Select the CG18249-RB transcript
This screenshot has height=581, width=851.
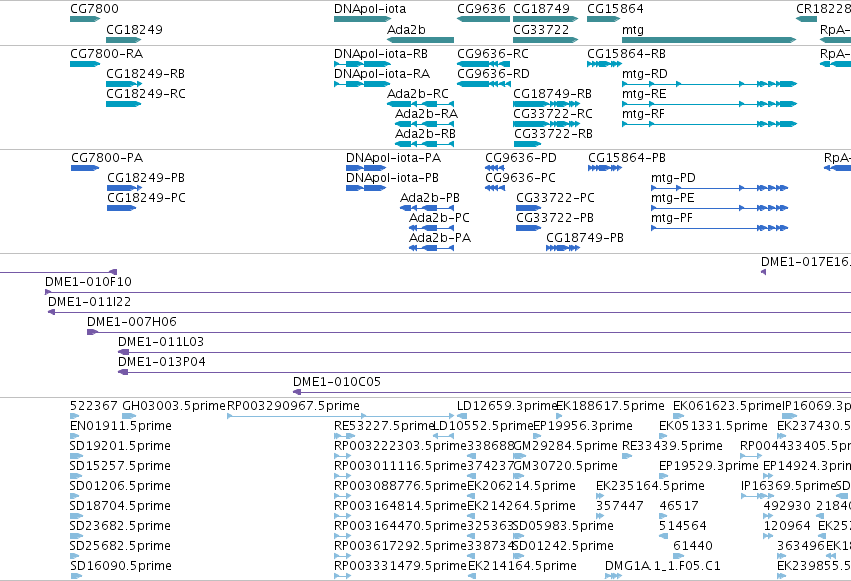(124, 84)
